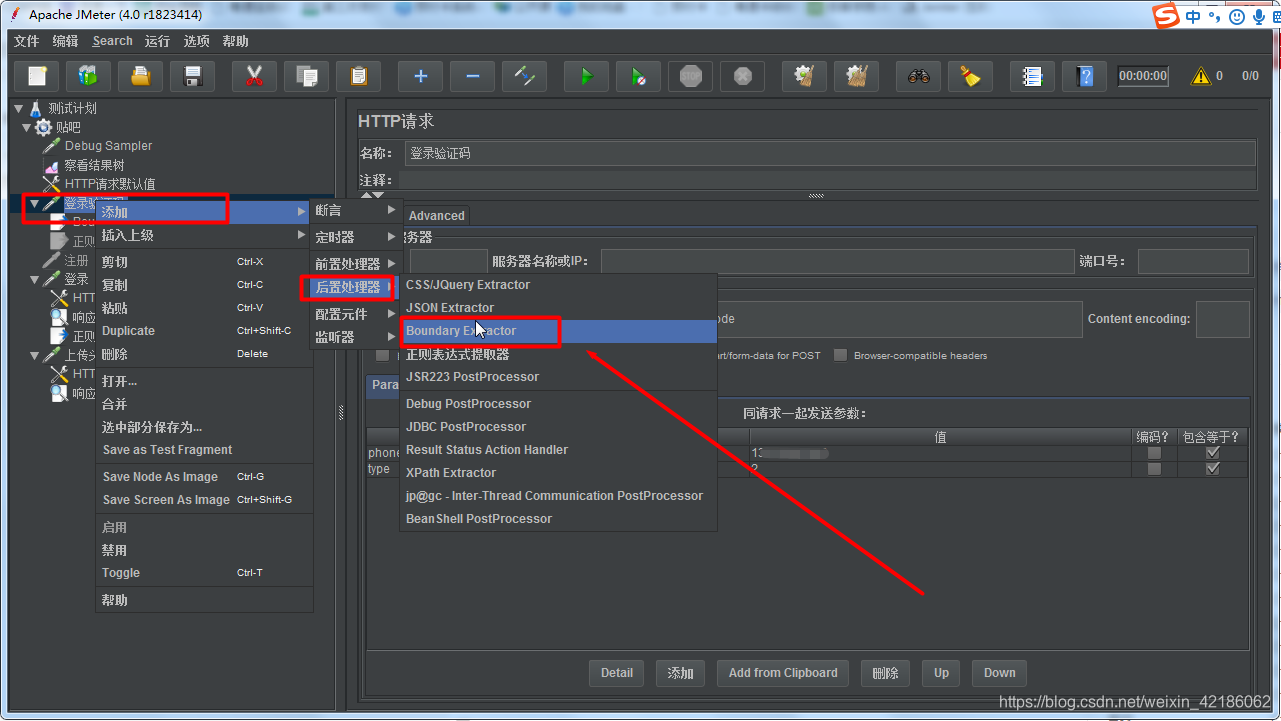Expand all nodes with plus icon
Screen dimensions: 1281x721
click(421, 76)
